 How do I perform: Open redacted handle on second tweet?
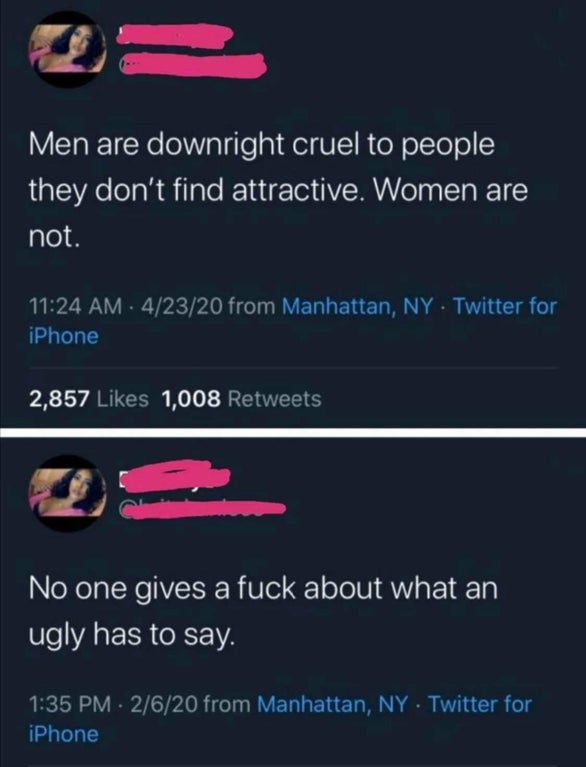tap(203, 509)
